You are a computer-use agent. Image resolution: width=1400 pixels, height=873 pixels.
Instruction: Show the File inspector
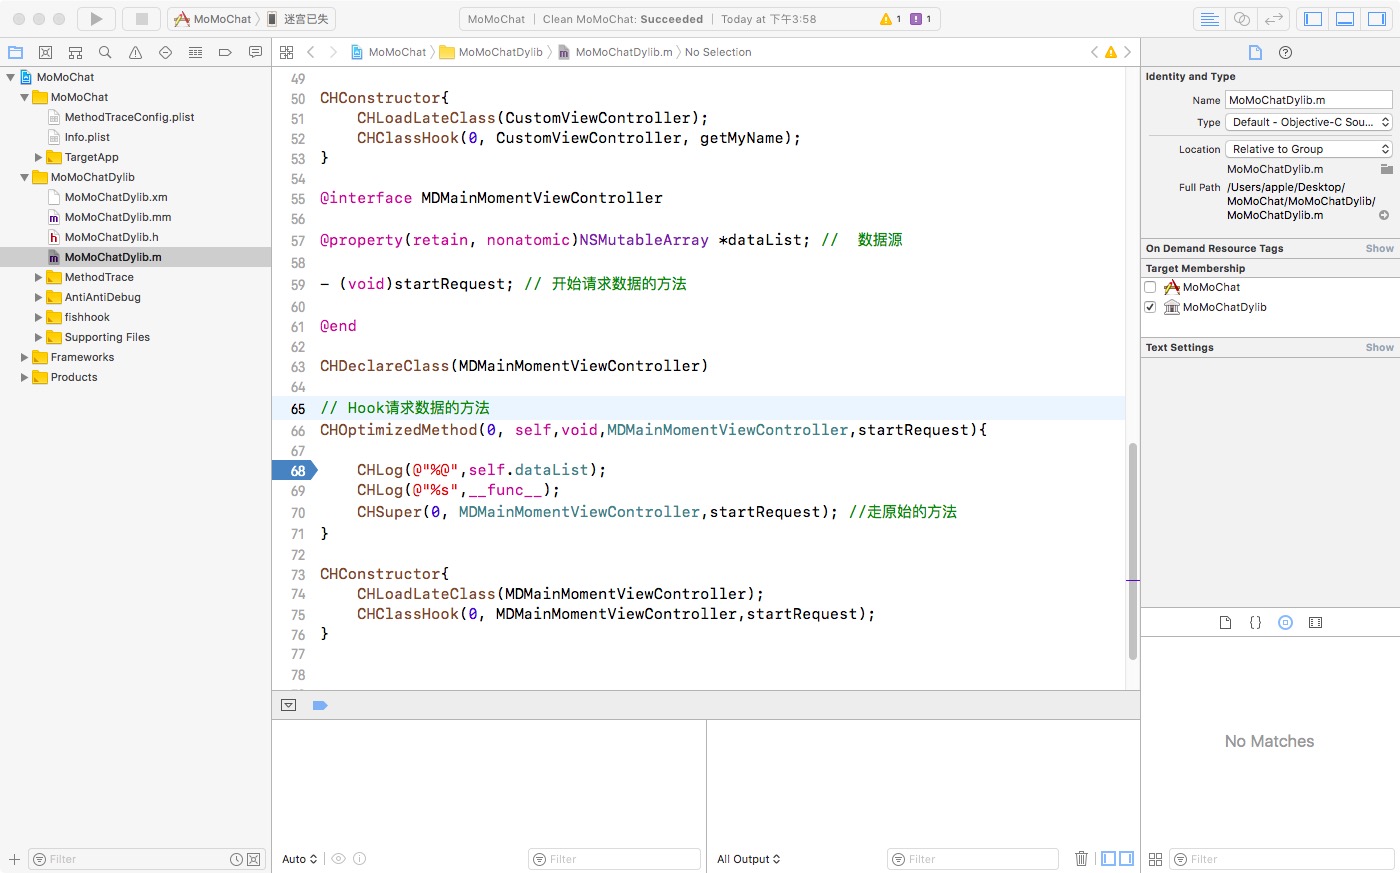click(1256, 52)
